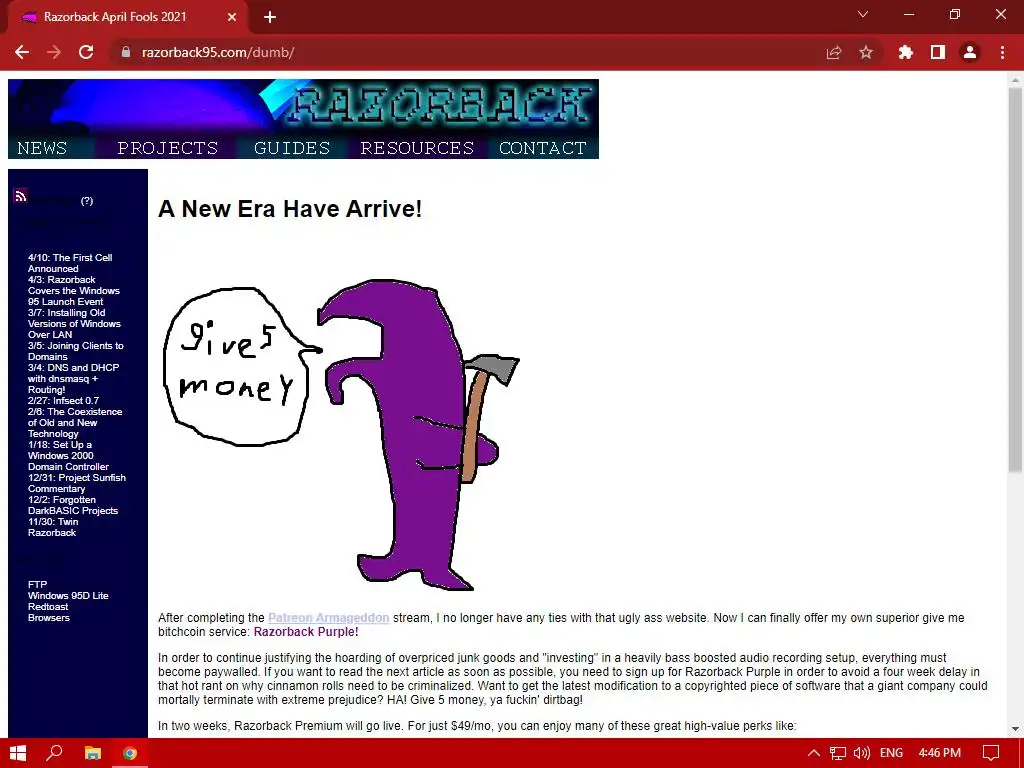This screenshot has width=1024, height=768.
Task: Open '3/4: DNS and DHCP with dnsmasq'
Action: coord(73,378)
